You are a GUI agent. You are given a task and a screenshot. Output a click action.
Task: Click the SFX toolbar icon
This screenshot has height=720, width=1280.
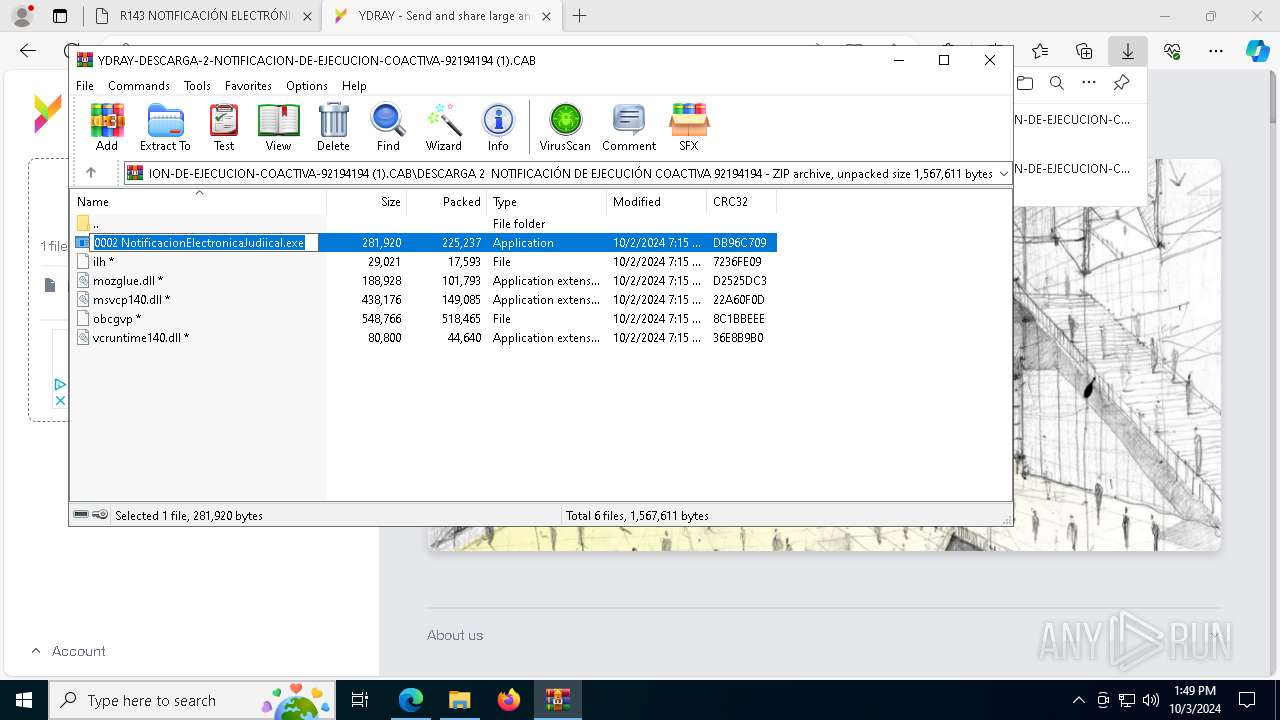tap(689, 127)
